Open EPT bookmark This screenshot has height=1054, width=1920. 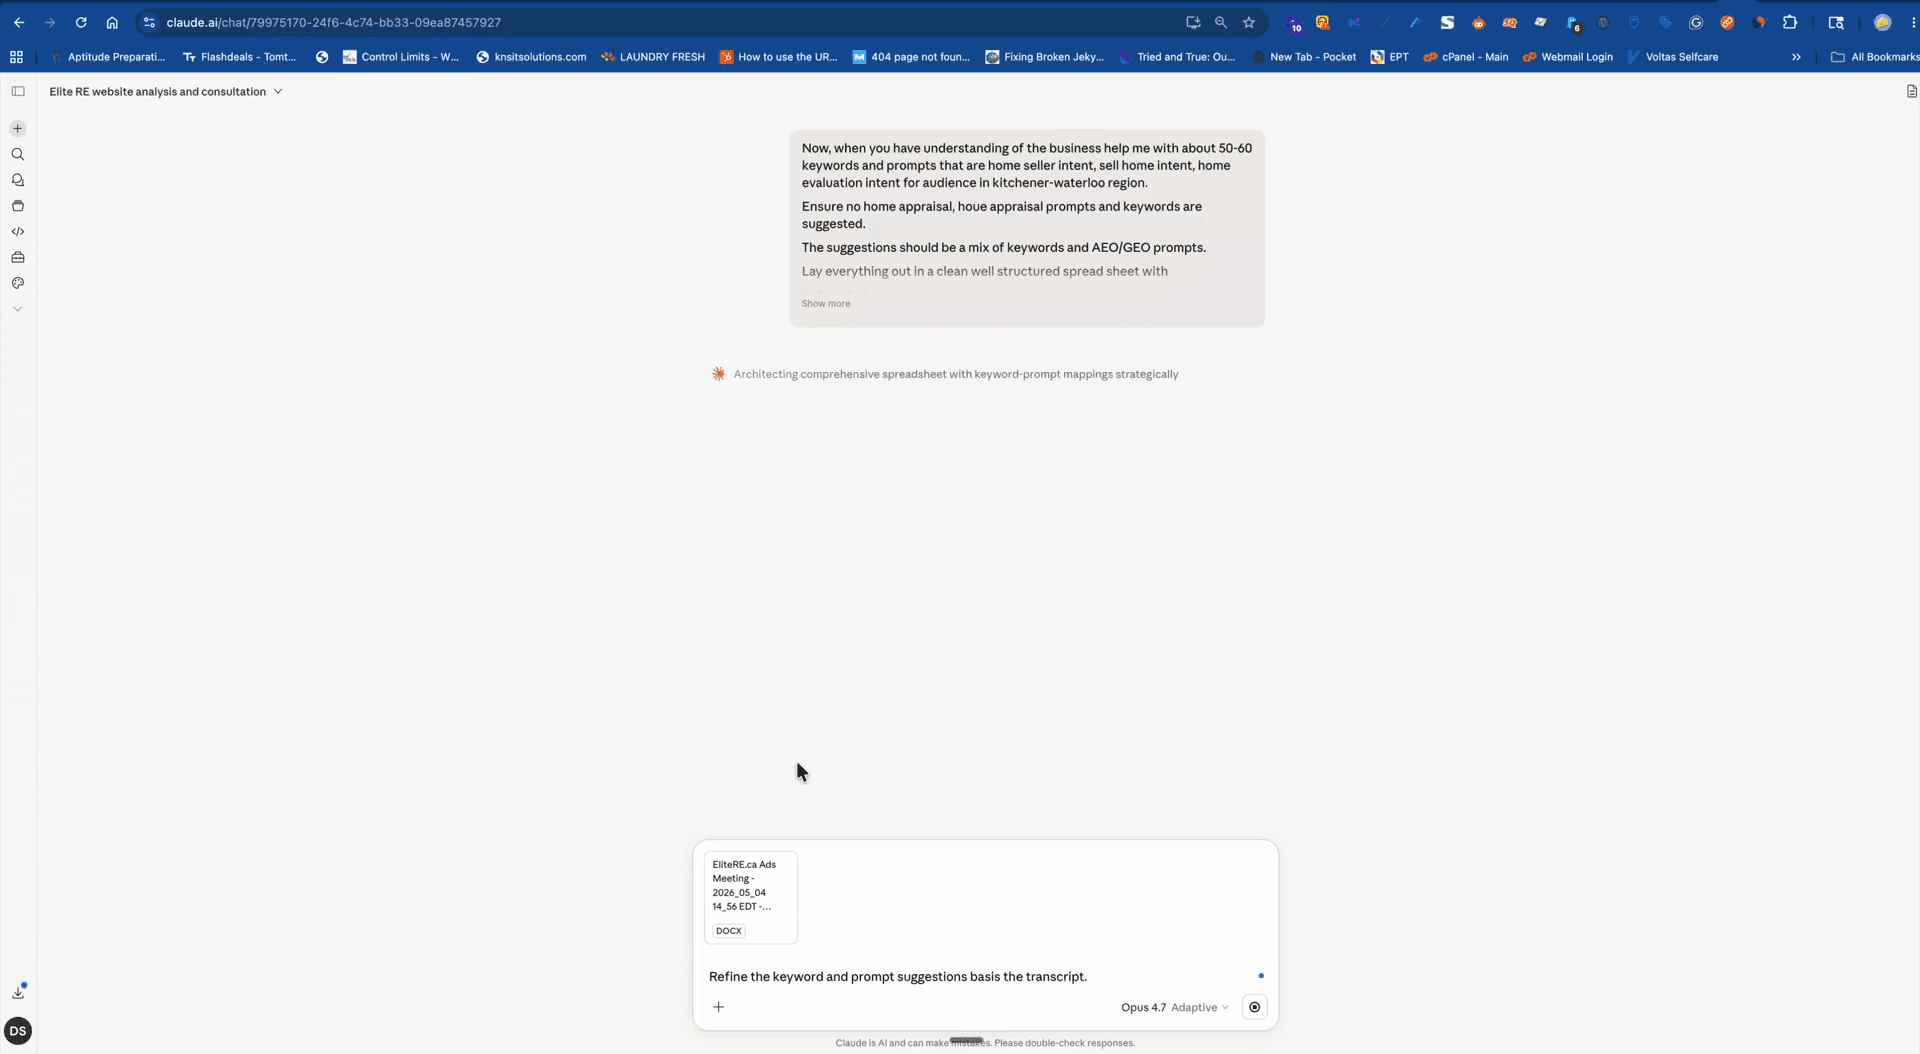1389,57
